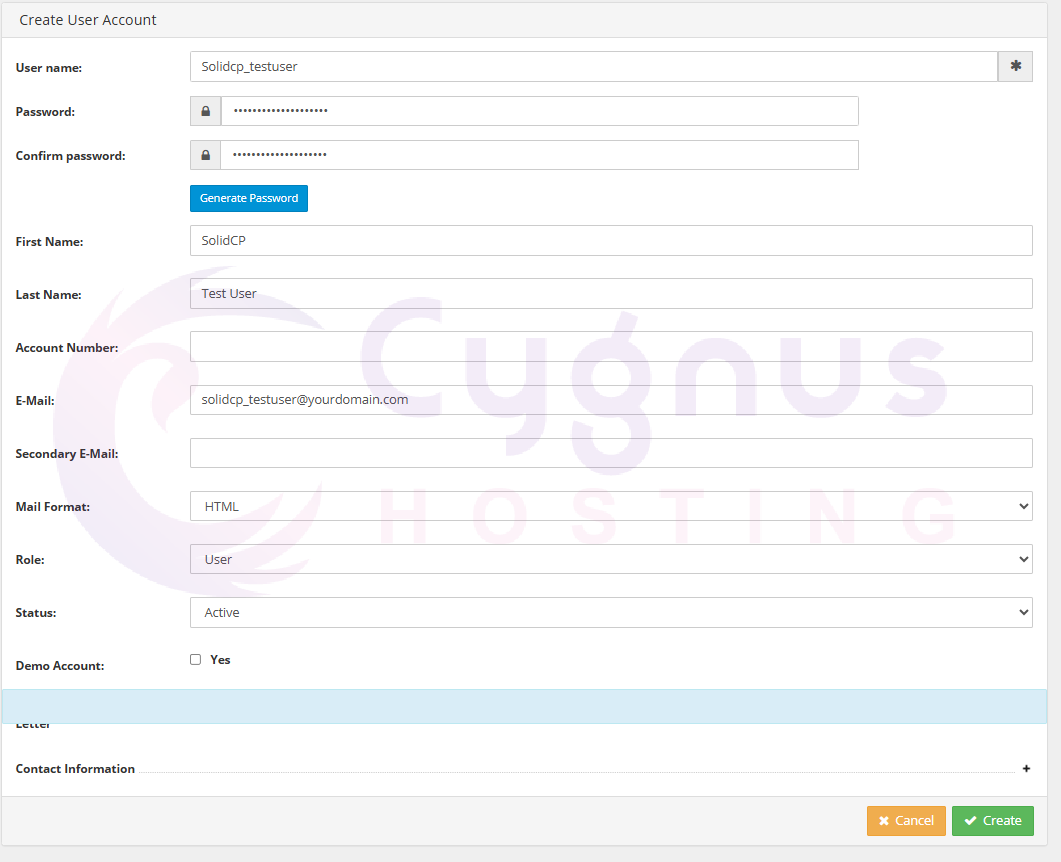Click the lock icon beside Confirm password
This screenshot has width=1061, height=862.
(x=206, y=155)
